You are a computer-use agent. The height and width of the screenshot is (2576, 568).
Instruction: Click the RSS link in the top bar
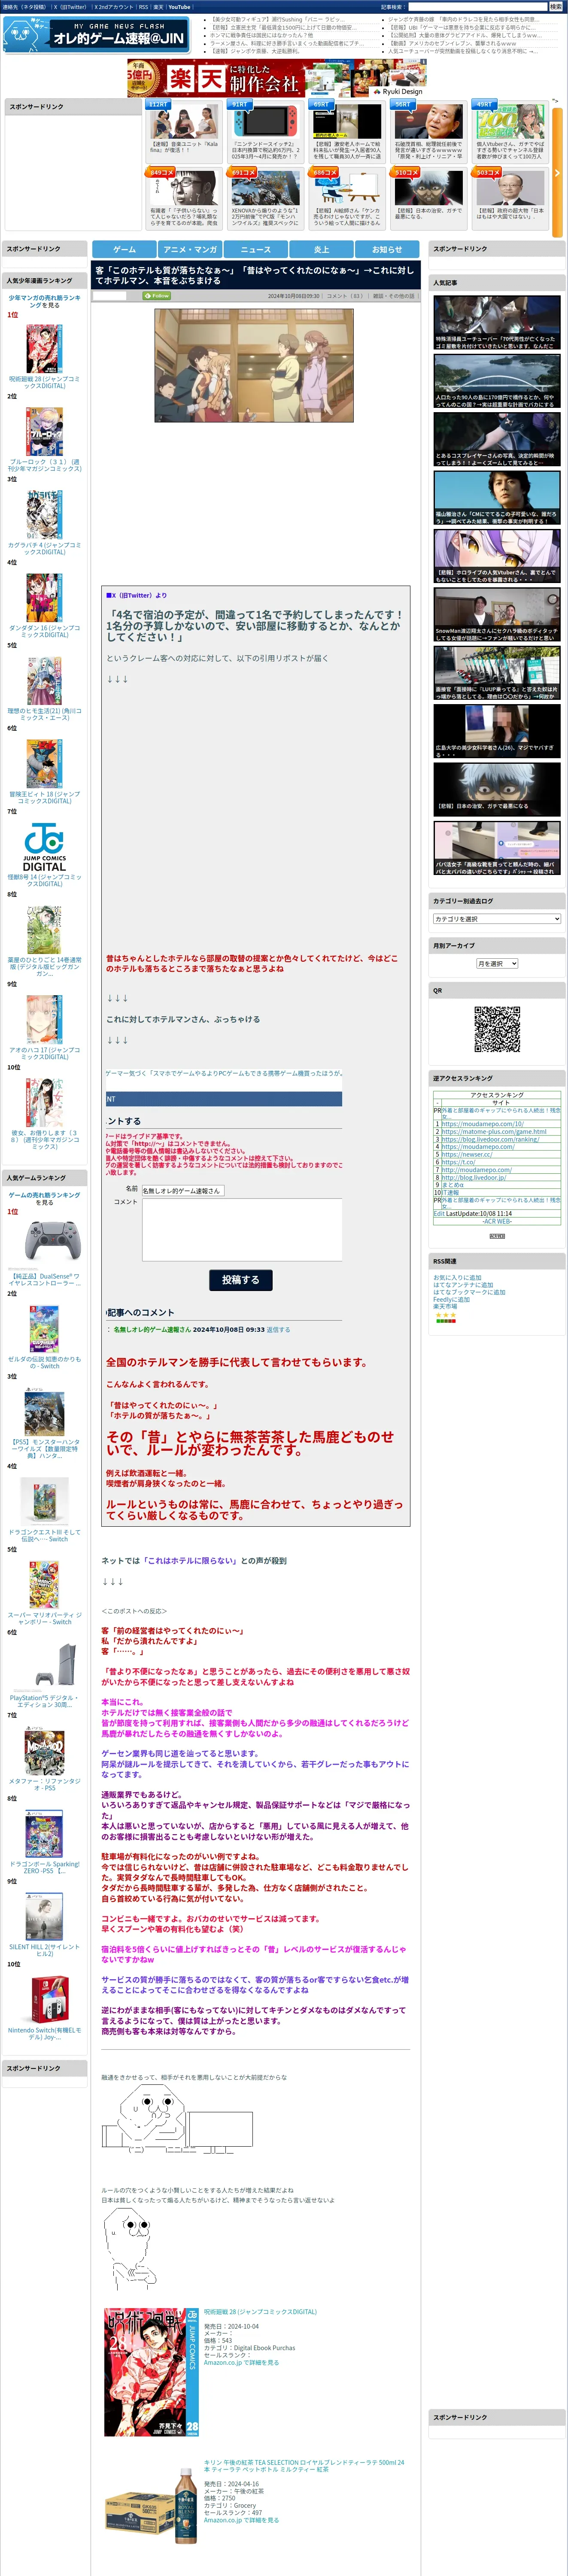143,7
